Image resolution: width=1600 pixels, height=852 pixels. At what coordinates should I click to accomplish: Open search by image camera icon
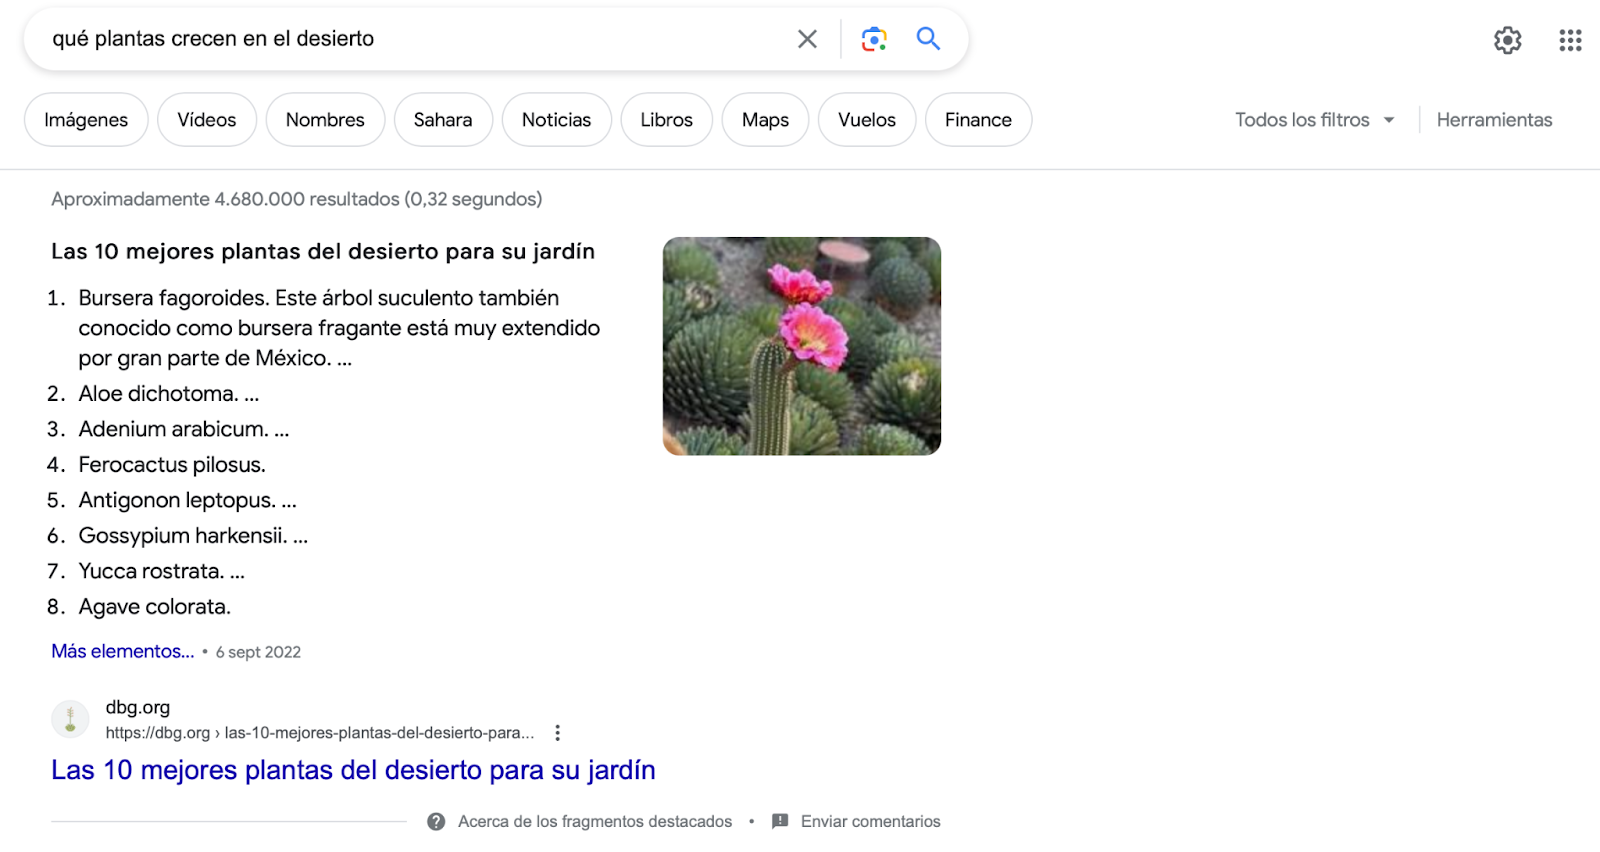(874, 39)
